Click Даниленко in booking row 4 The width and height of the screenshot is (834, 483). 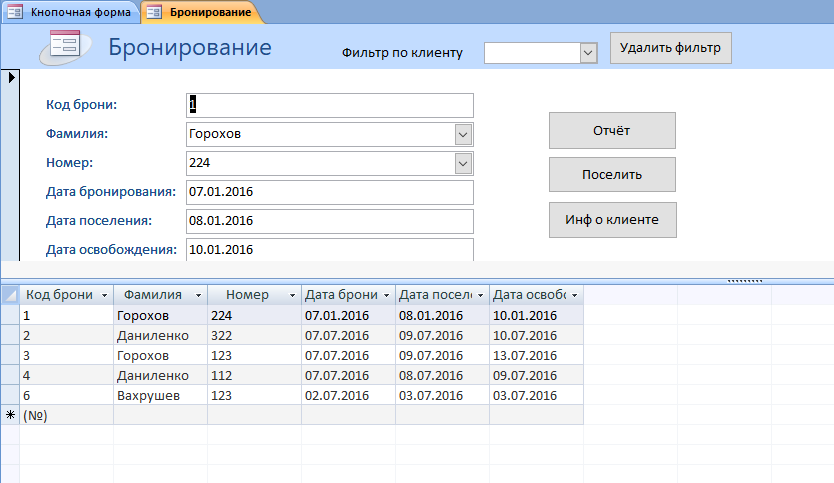coord(161,375)
